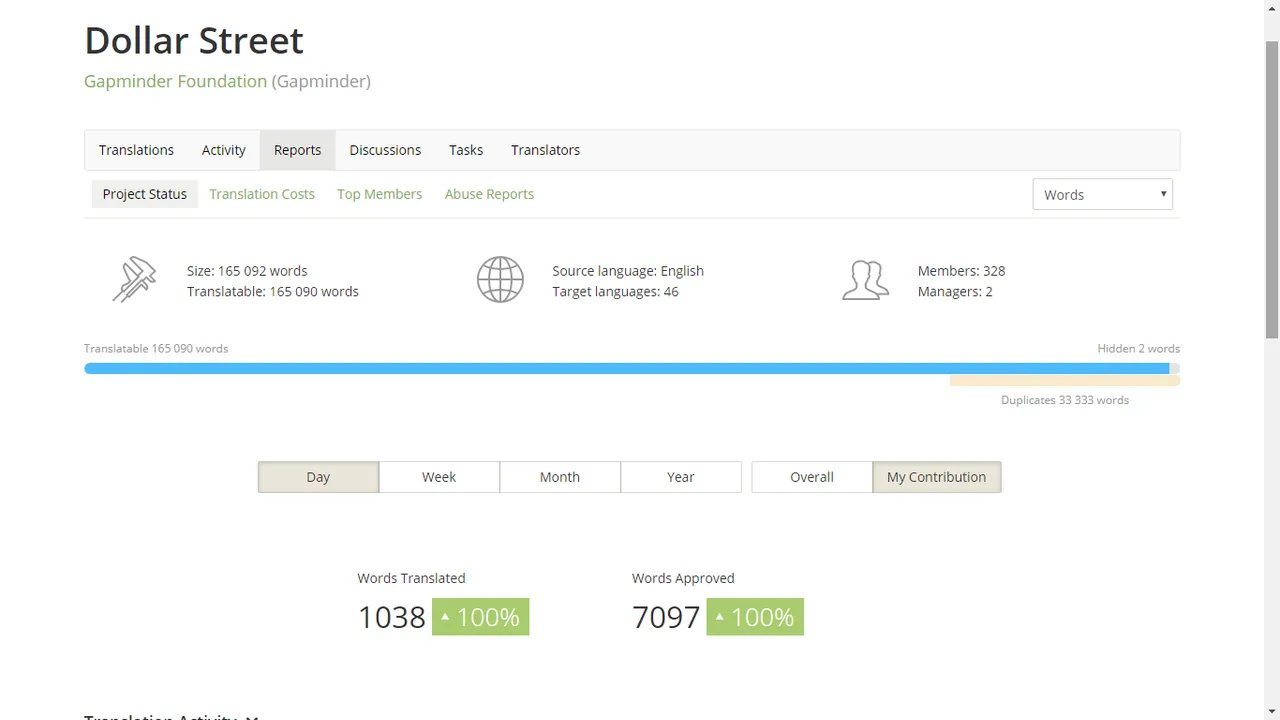
Task: View Top Members report
Action: (x=380, y=194)
